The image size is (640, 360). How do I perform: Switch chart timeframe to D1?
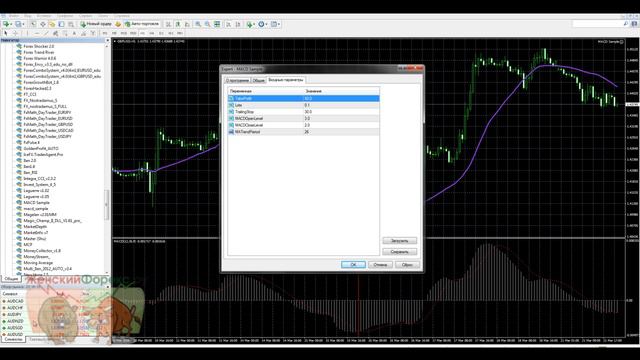pyautogui.click(x=161, y=33)
